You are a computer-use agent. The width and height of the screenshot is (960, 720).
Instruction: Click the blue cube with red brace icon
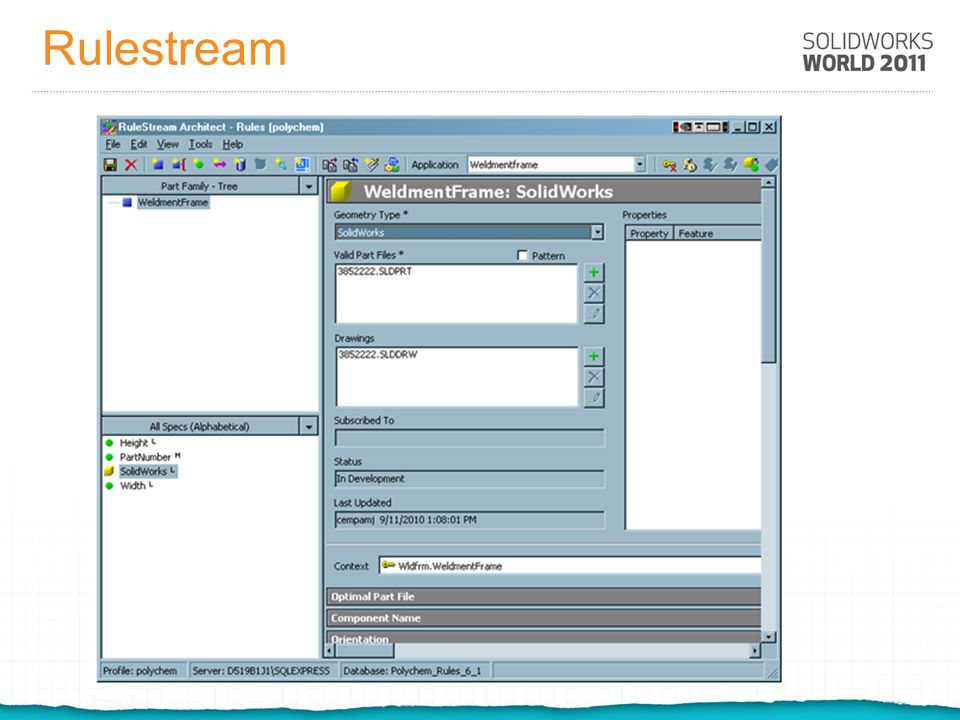click(x=179, y=165)
